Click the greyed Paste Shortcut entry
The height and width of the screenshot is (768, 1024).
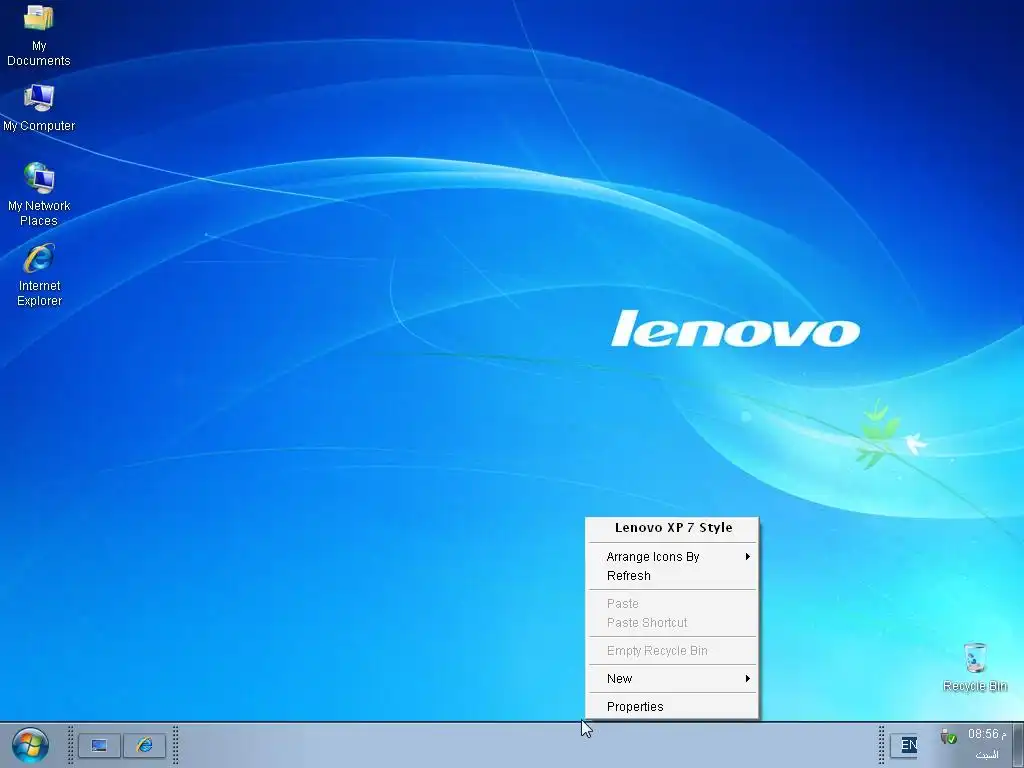pyautogui.click(x=673, y=622)
